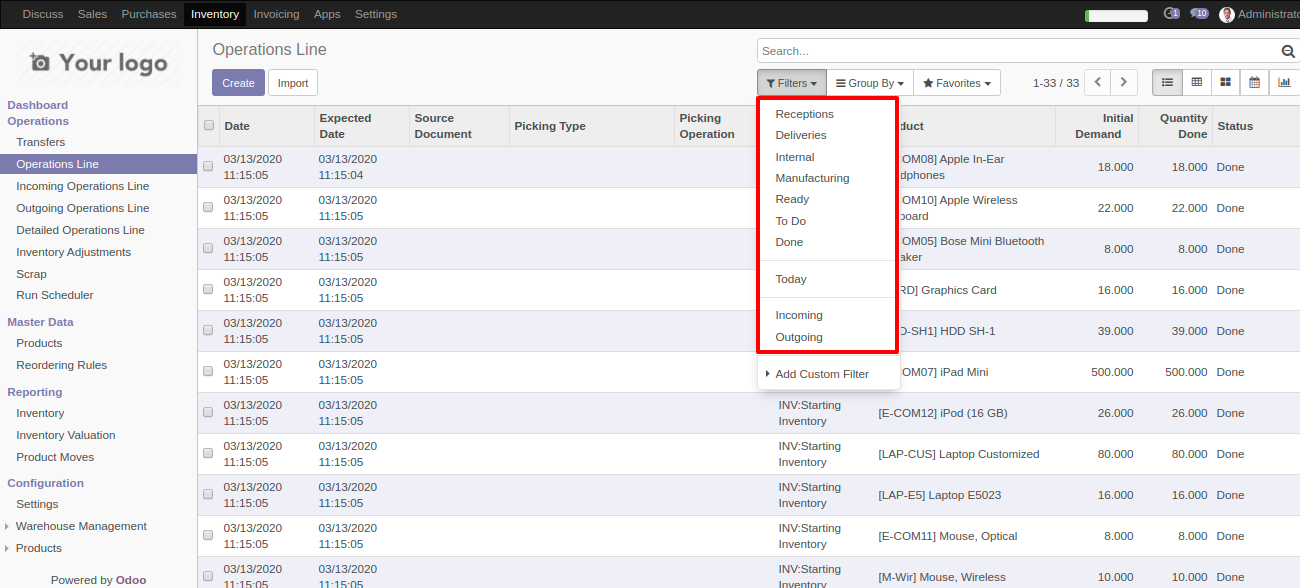Open activities clock icon with badge 1
The width and height of the screenshot is (1300, 588).
point(1172,14)
